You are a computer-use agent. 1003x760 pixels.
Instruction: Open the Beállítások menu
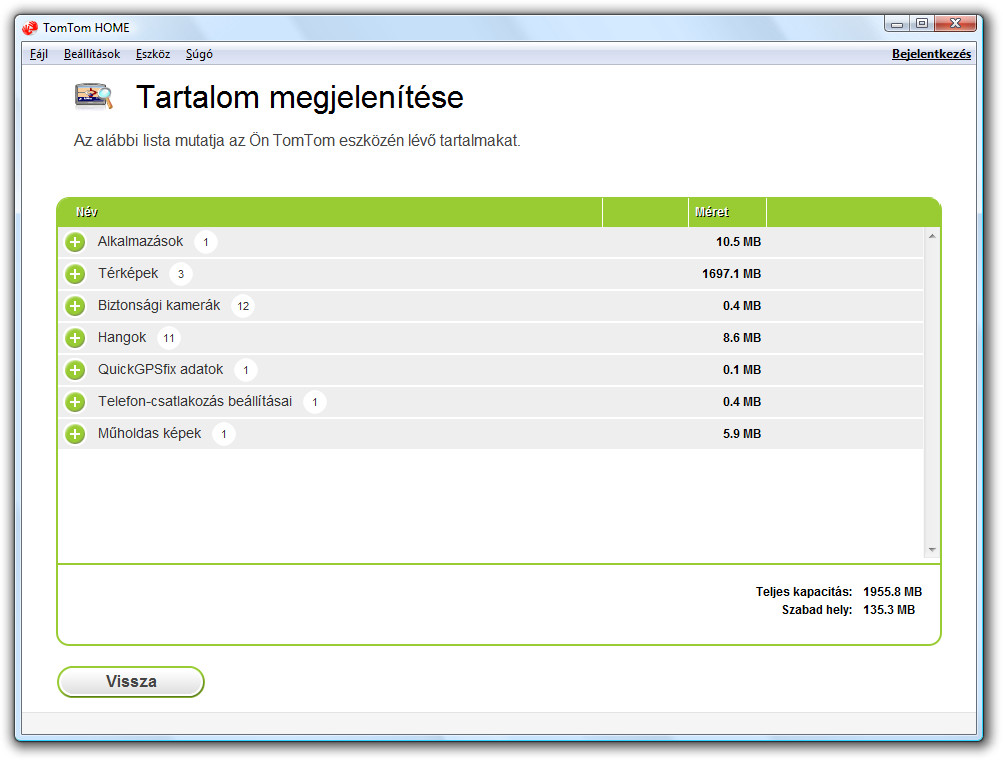click(x=91, y=54)
